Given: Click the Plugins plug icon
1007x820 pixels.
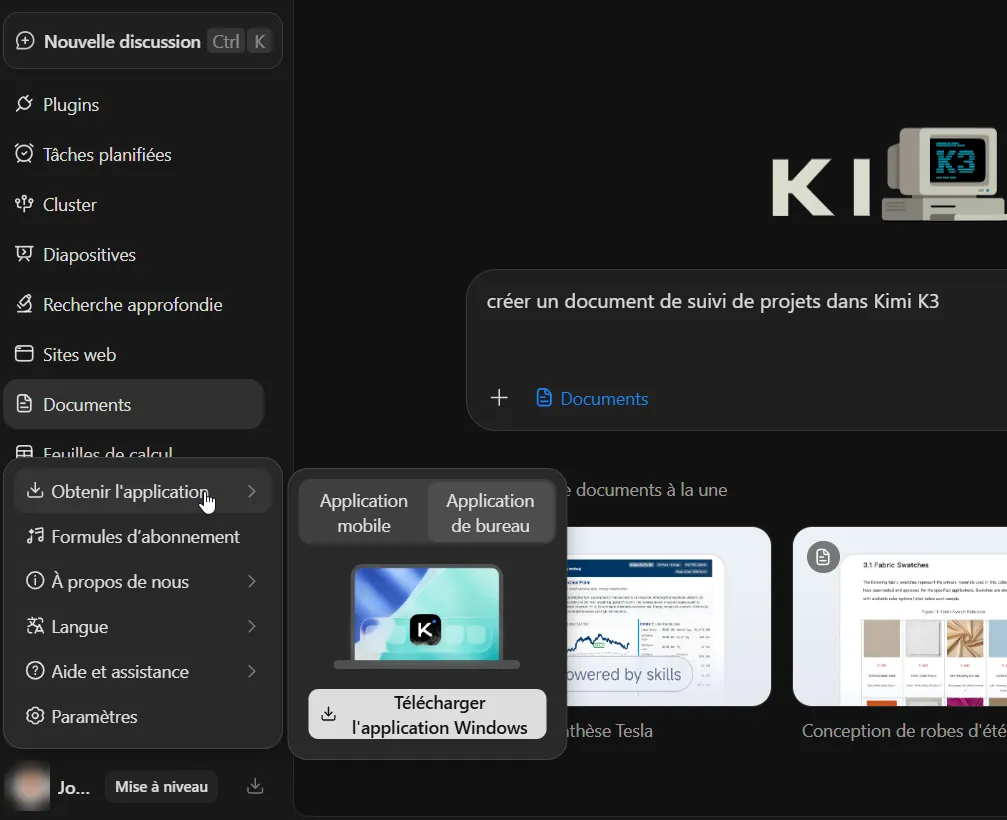Looking at the screenshot, I should pyautogui.click(x=24, y=104).
